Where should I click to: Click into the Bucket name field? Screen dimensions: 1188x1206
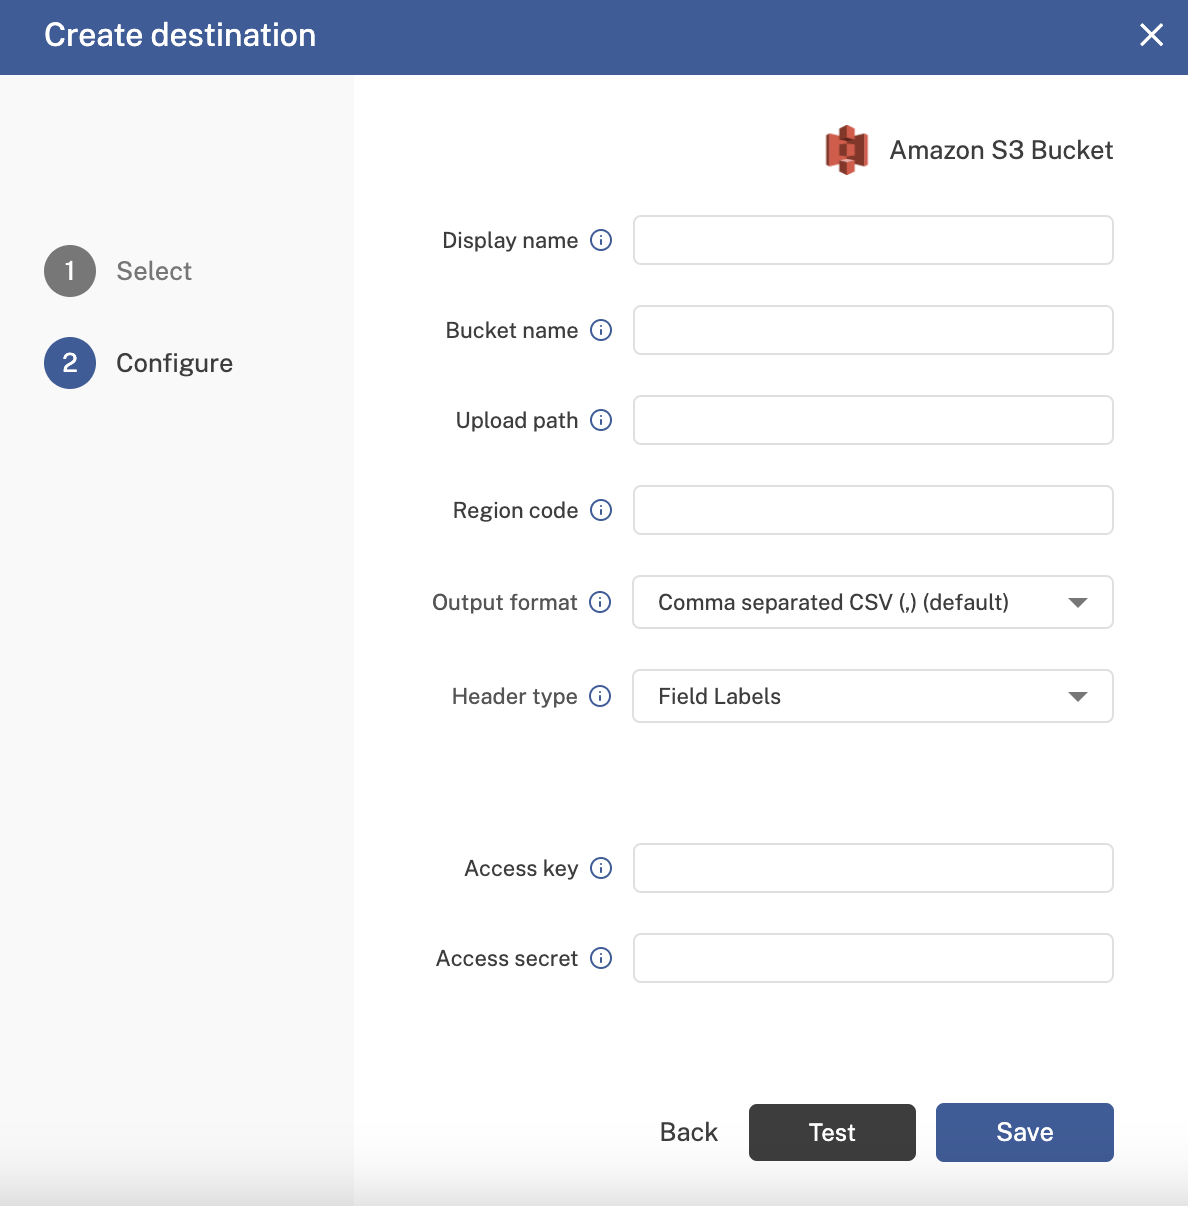872,330
